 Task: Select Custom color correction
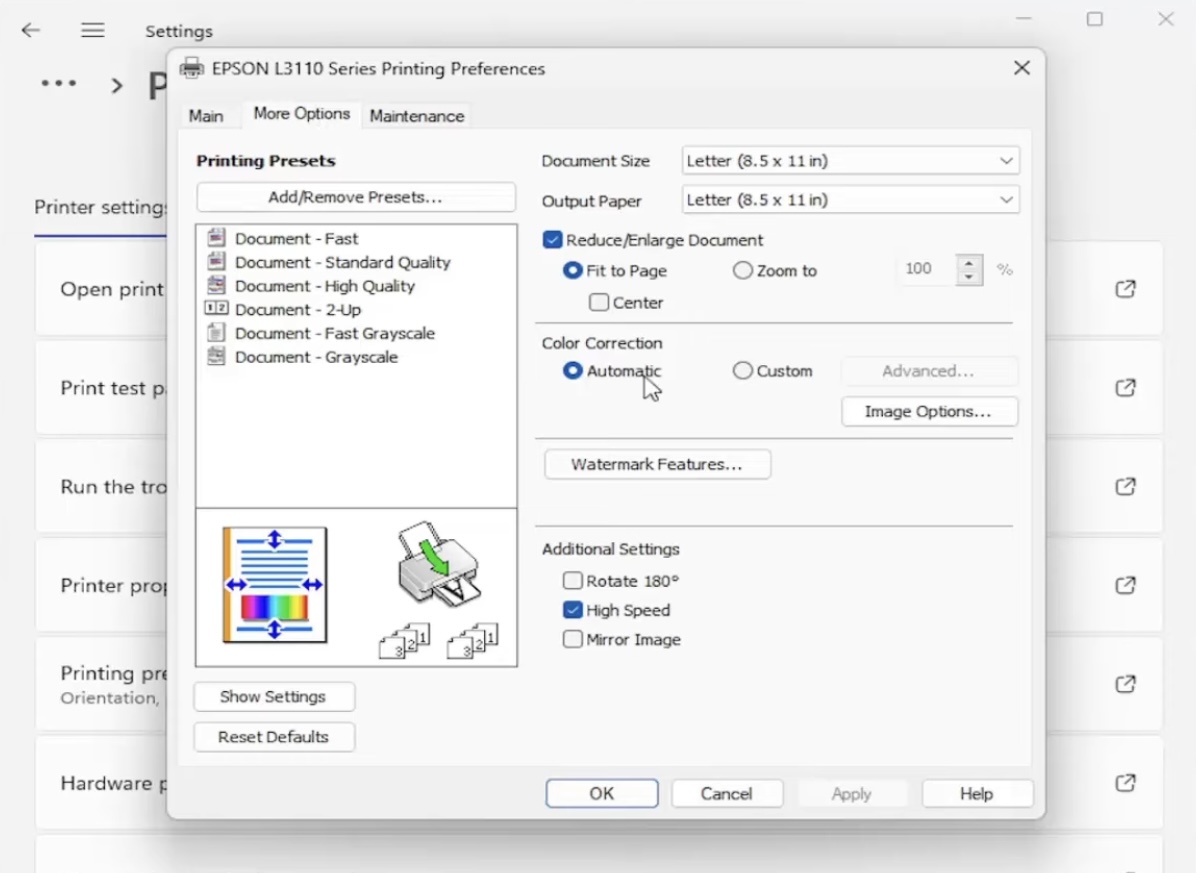[x=742, y=371]
